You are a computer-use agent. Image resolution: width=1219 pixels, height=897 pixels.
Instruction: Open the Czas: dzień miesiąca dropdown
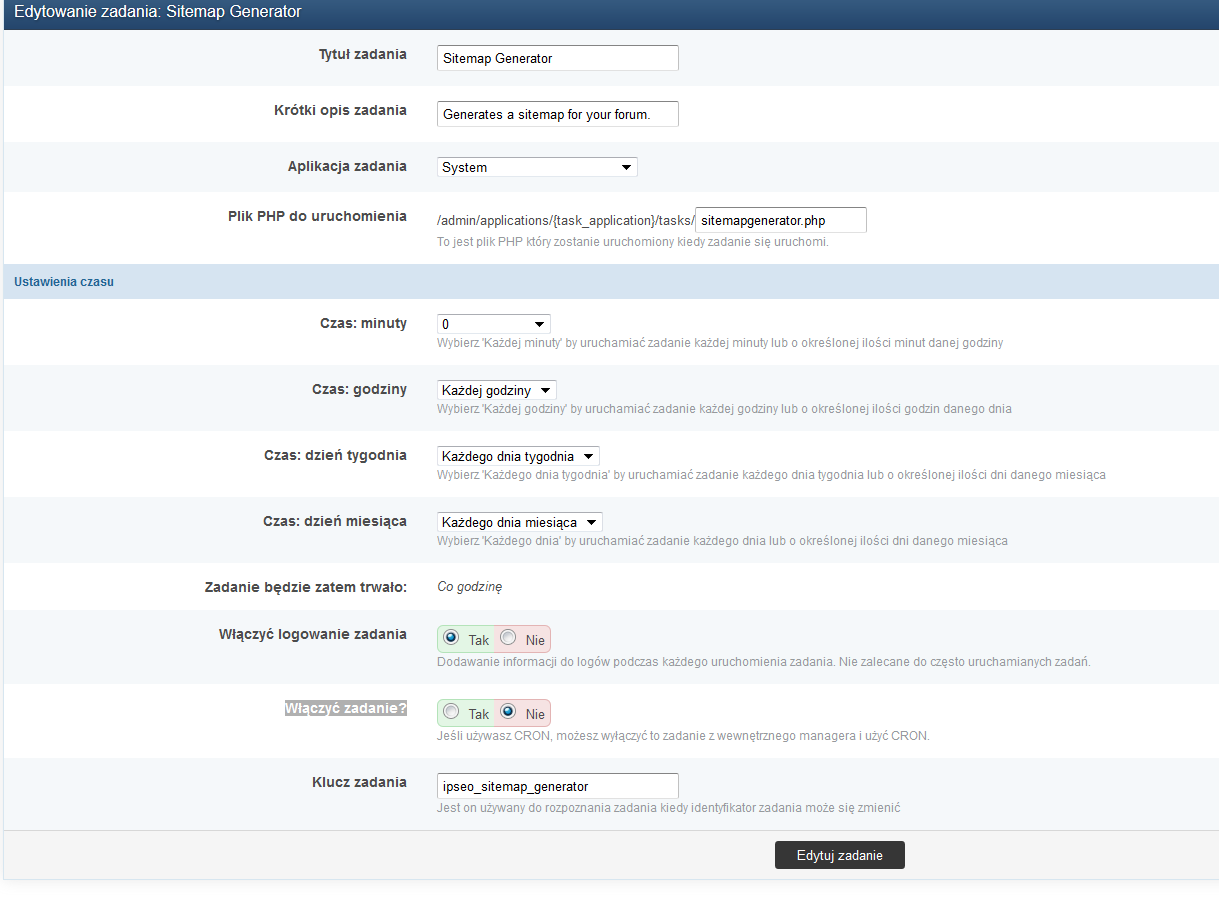518,521
